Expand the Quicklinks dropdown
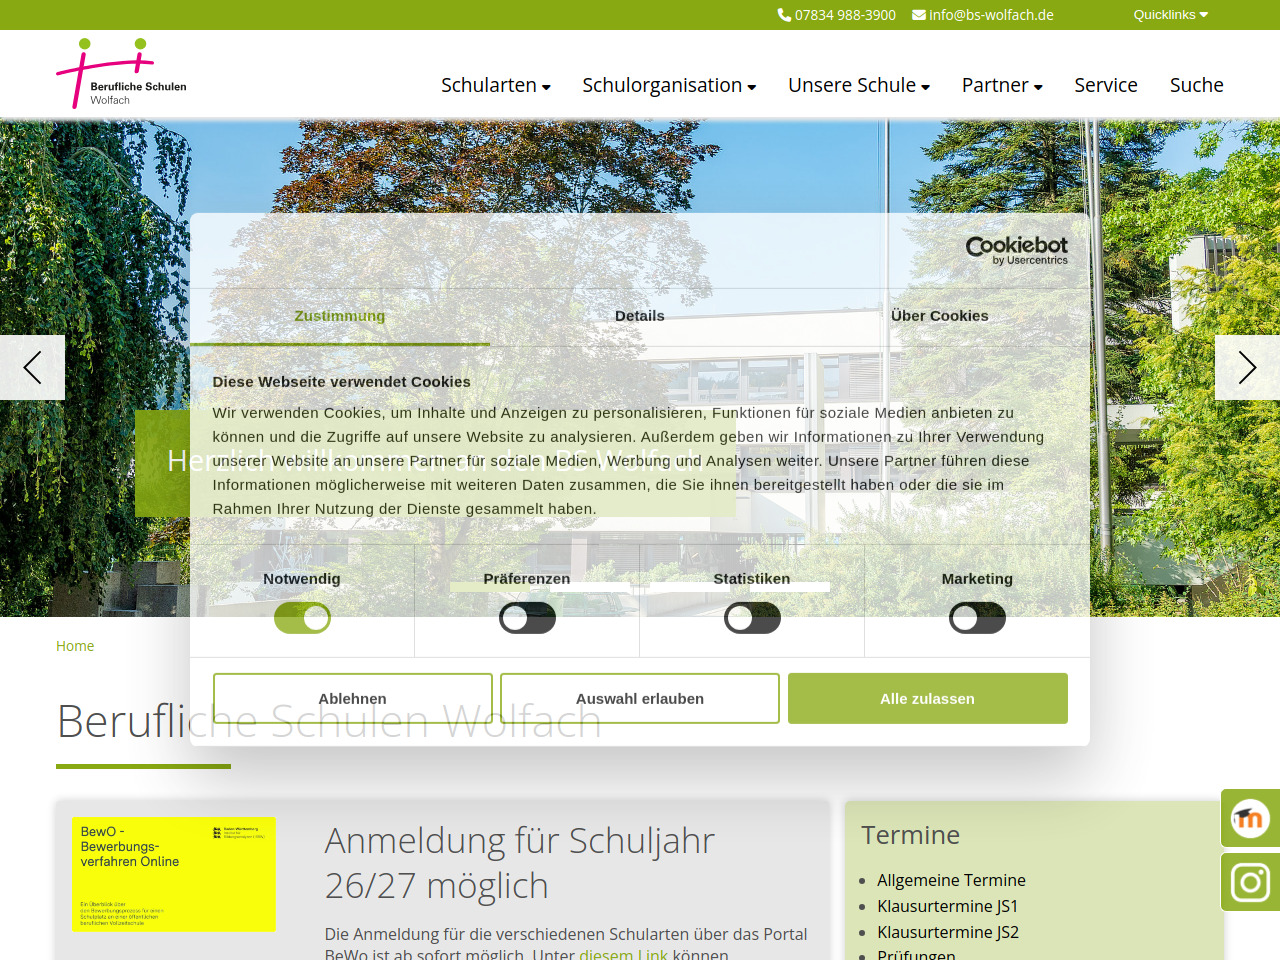The height and width of the screenshot is (960, 1280). click(x=1170, y=15)
